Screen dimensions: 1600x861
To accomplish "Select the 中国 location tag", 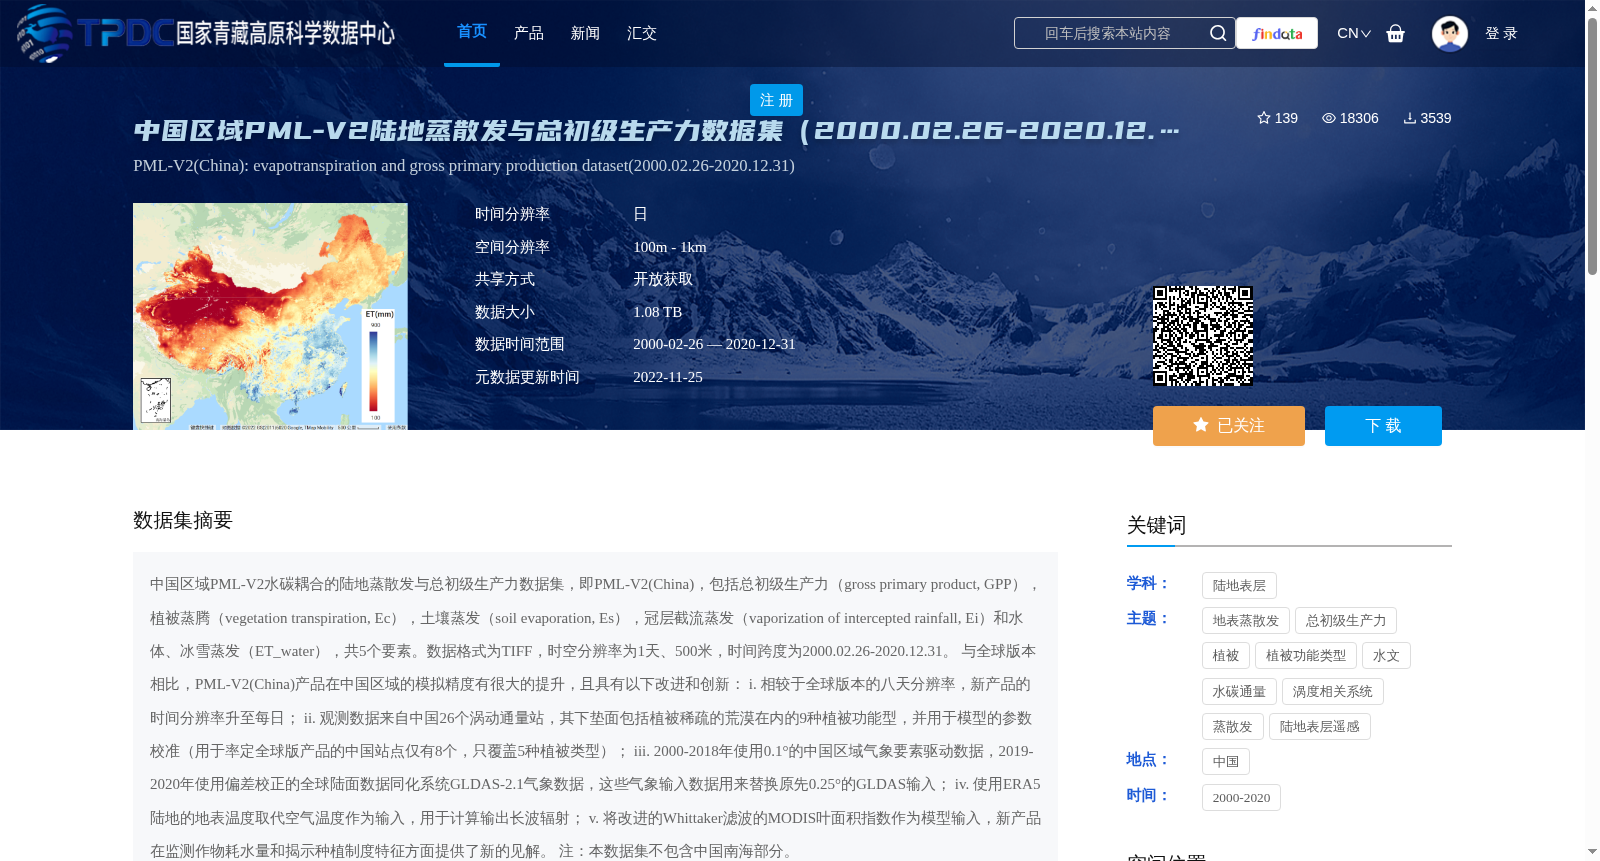I will 1226,762.
